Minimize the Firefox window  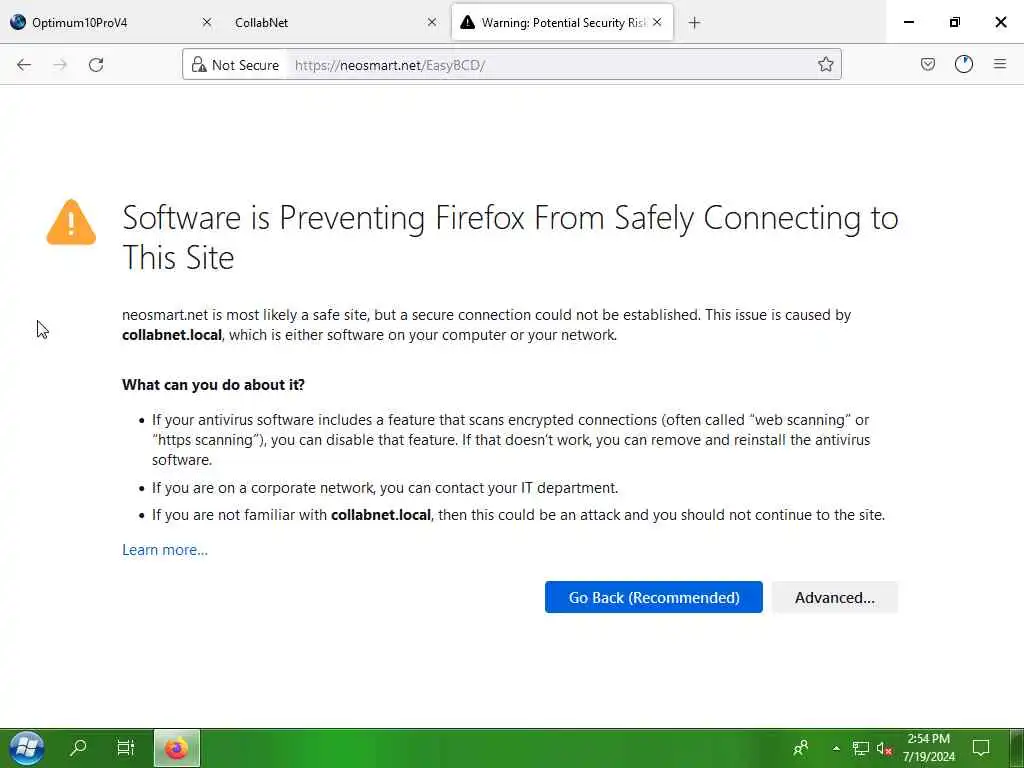(908, 22)
